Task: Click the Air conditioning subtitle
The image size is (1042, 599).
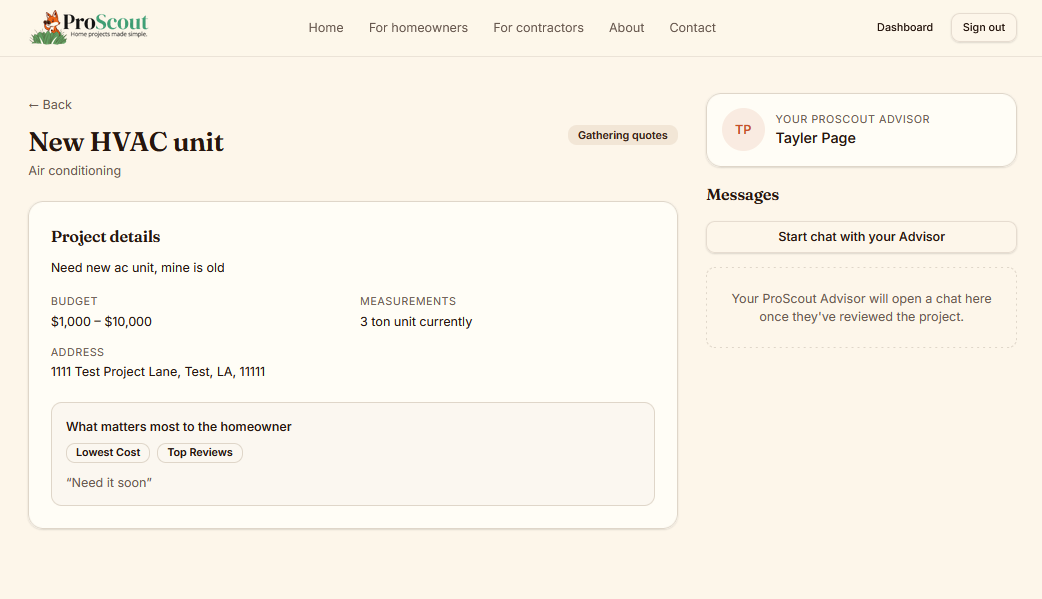Action: (x=74, y=171)
